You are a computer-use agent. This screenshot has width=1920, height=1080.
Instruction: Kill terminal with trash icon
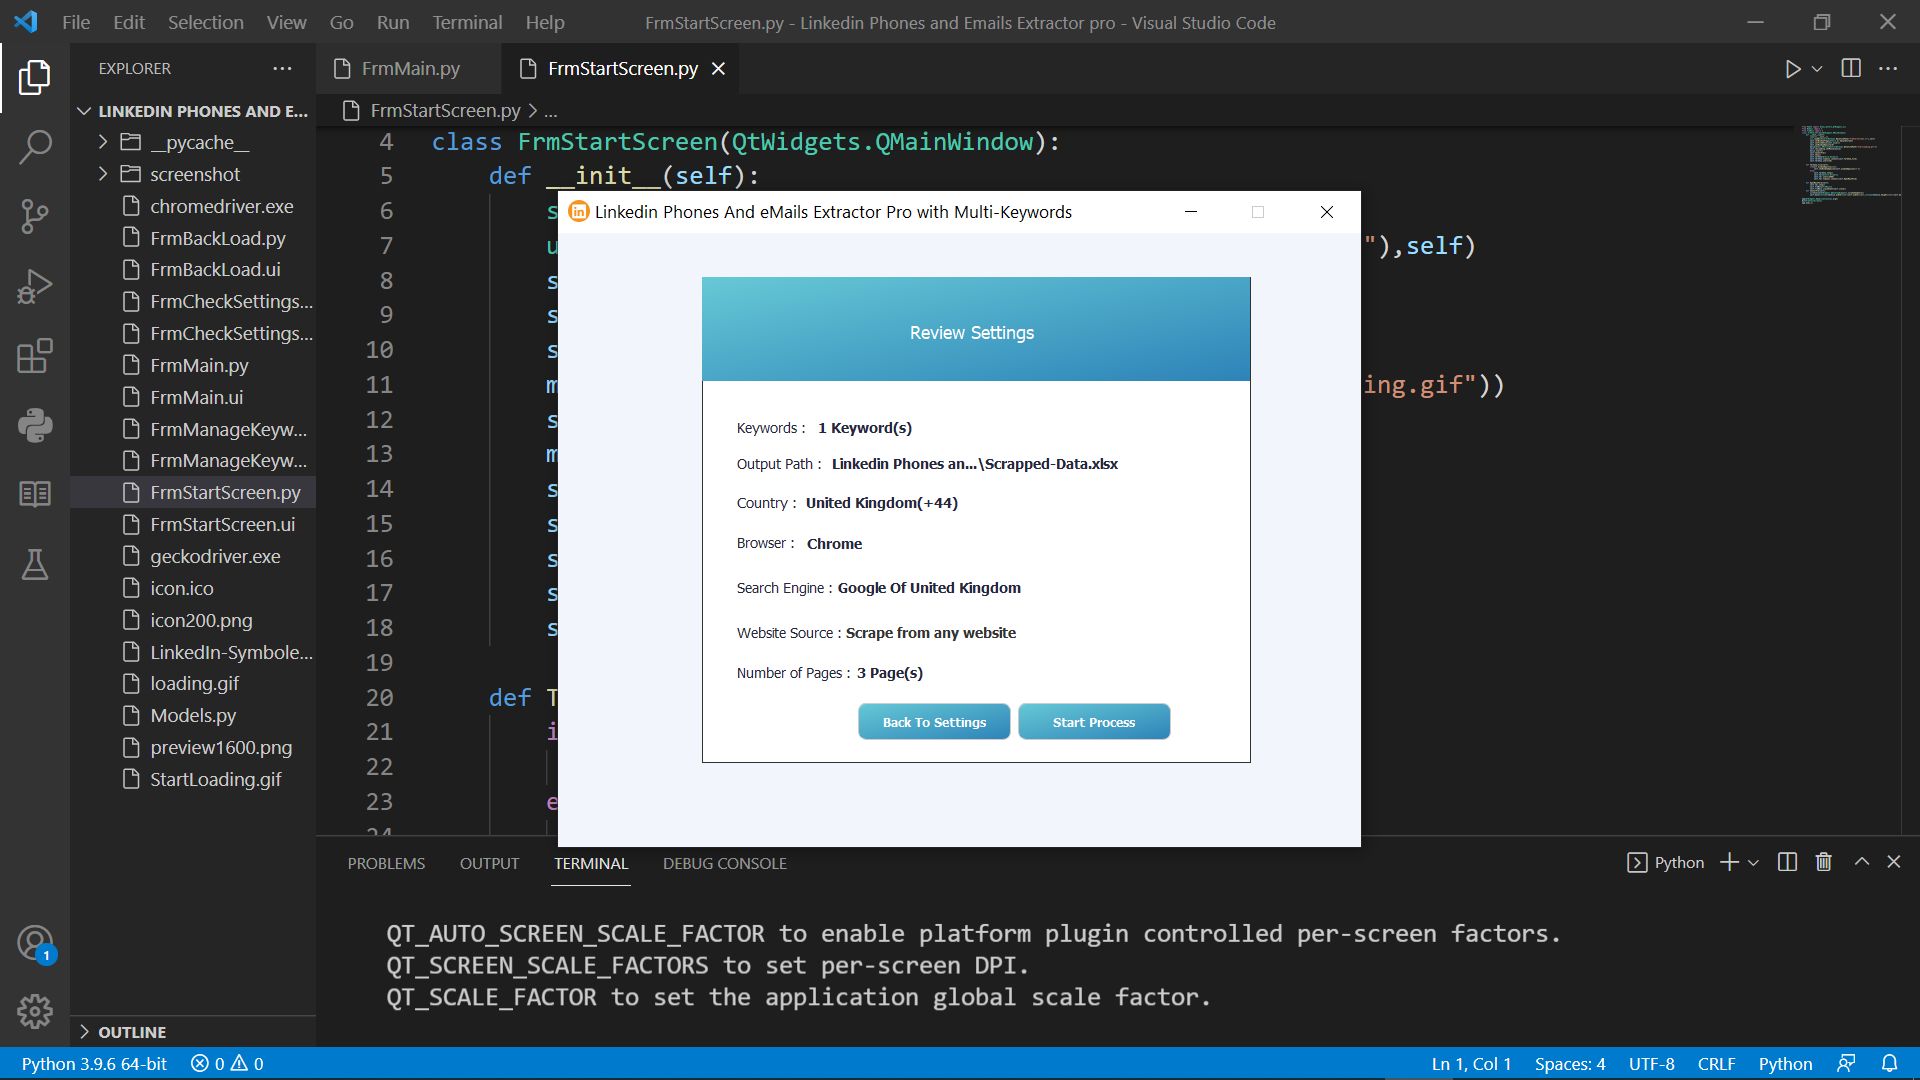click(1824, 862)
